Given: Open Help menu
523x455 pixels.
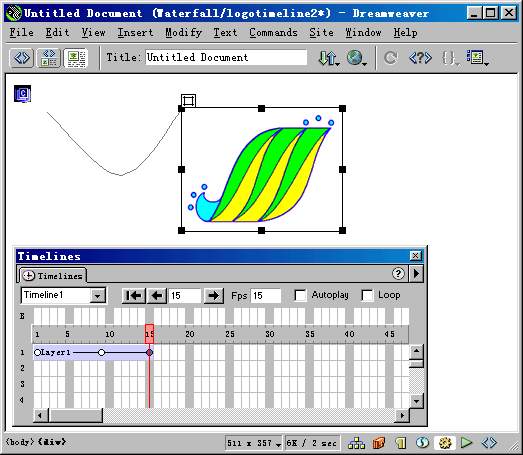Looking at the screenshot, I should (405, 32).
